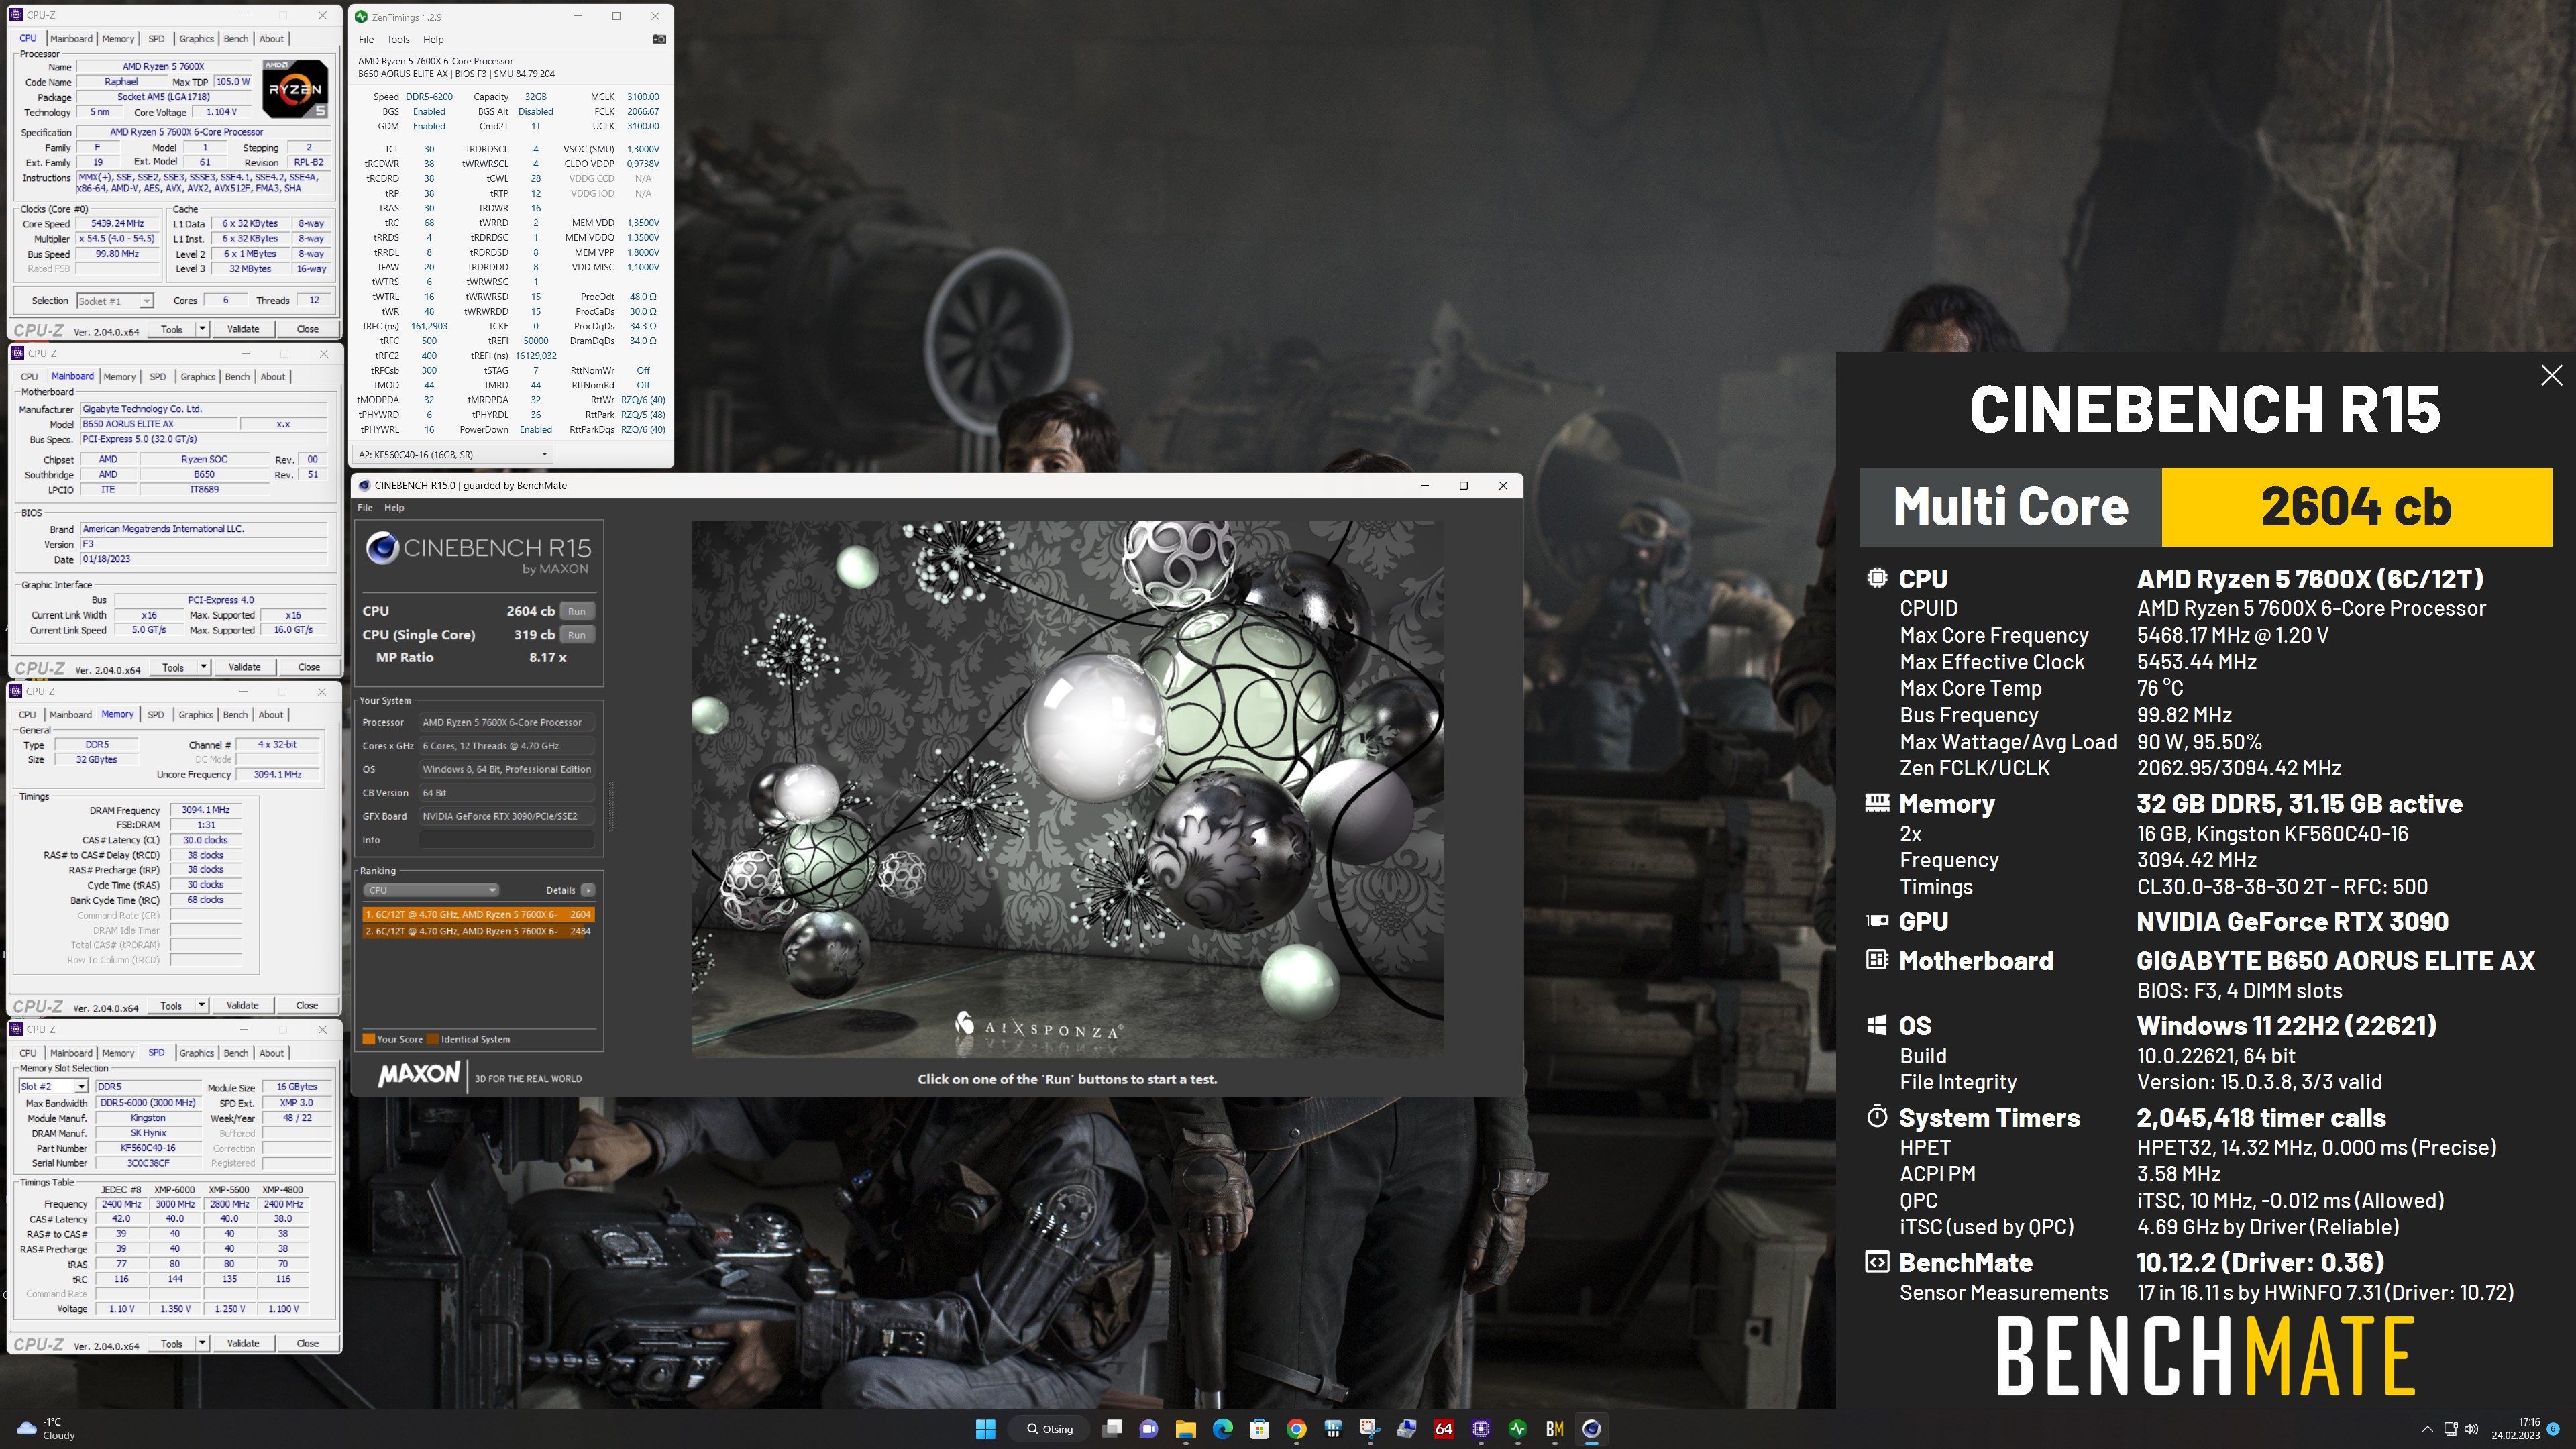Expand the Tools arrow in the CPU-Z CPU-tab window

coord(202,329)
